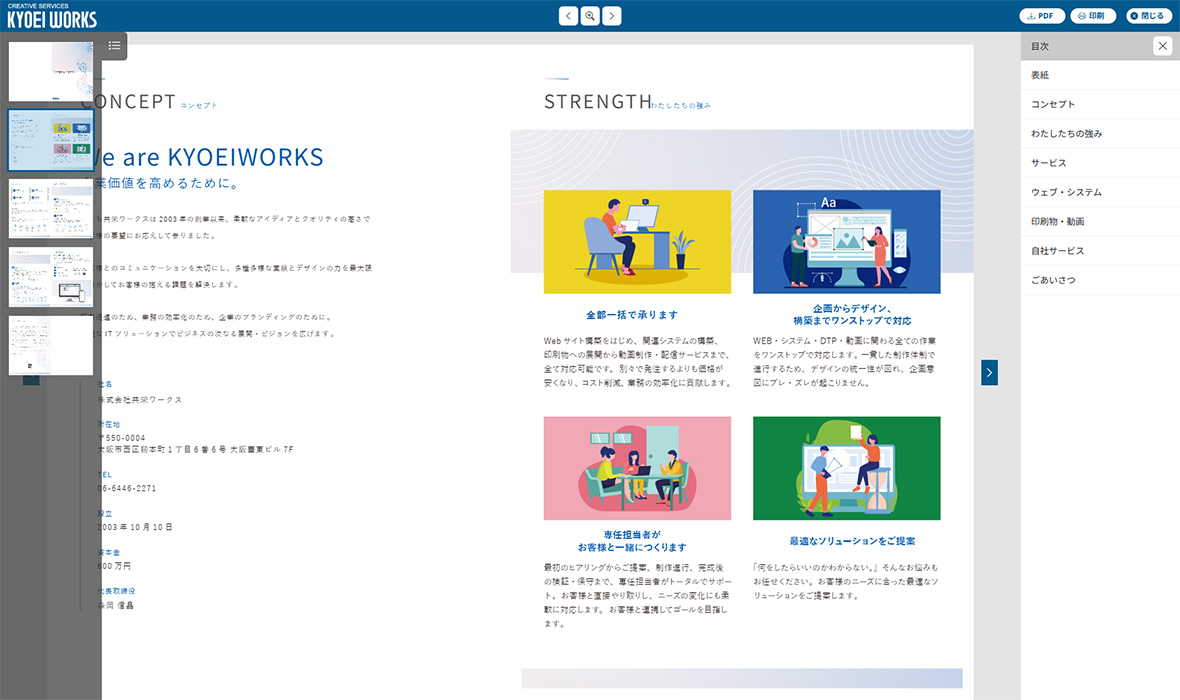Jump to 自社サービス section
Screen dimensions: 1180x700
1100,251
